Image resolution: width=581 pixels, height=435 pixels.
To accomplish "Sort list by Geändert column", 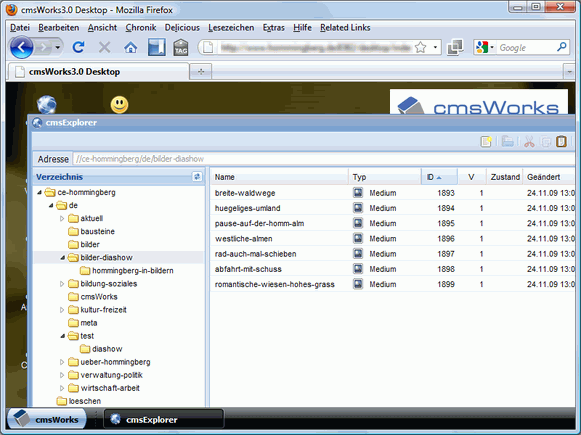I will (x=549, y=177).
